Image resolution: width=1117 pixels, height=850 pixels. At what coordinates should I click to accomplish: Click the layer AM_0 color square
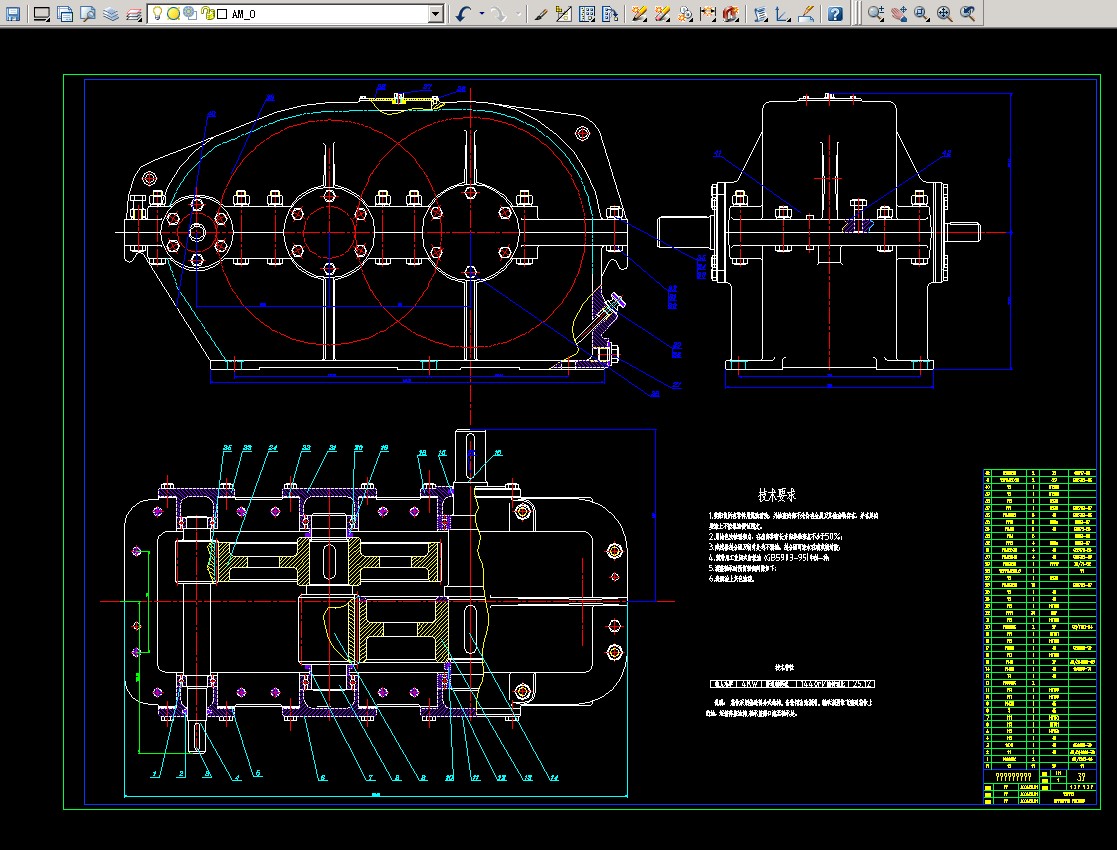[222, 14]
